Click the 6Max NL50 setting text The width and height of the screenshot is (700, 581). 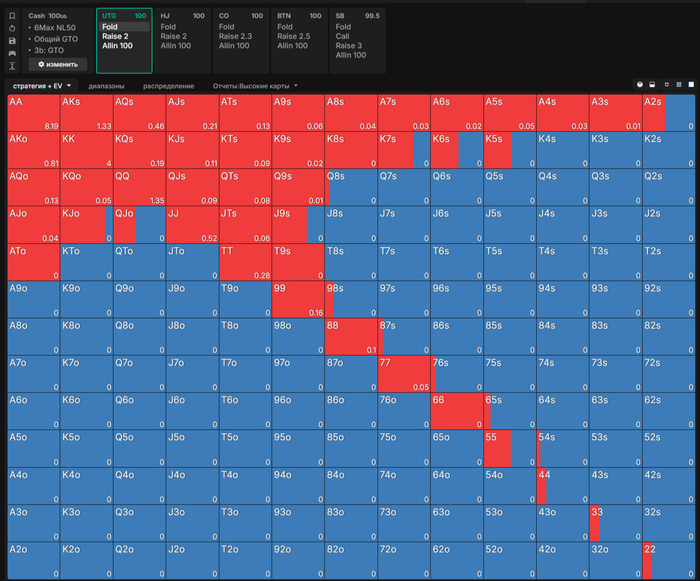tap(55, 28)
